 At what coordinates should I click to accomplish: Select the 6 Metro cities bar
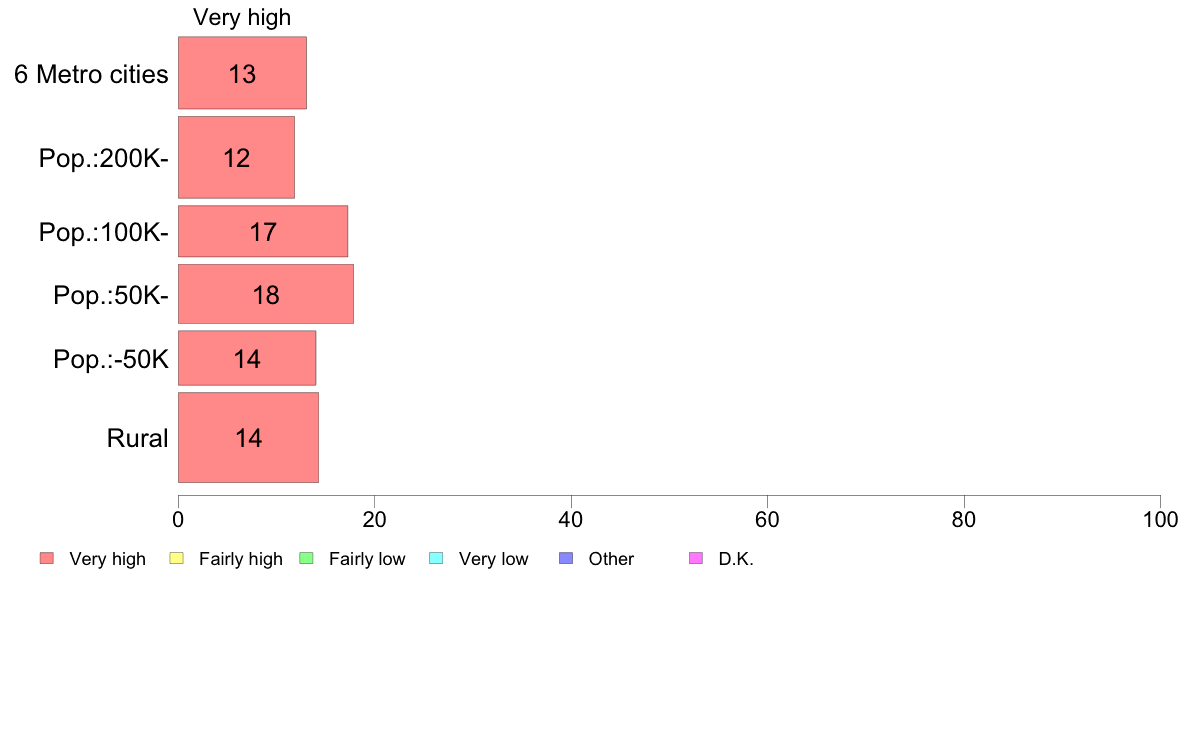242,73
